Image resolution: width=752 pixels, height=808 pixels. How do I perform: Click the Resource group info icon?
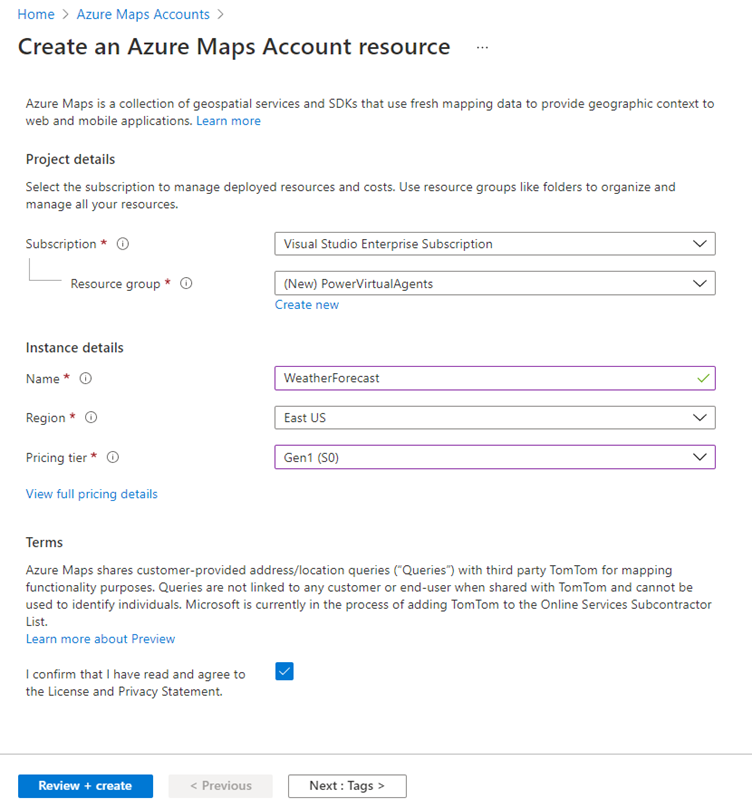pos(186,283)
